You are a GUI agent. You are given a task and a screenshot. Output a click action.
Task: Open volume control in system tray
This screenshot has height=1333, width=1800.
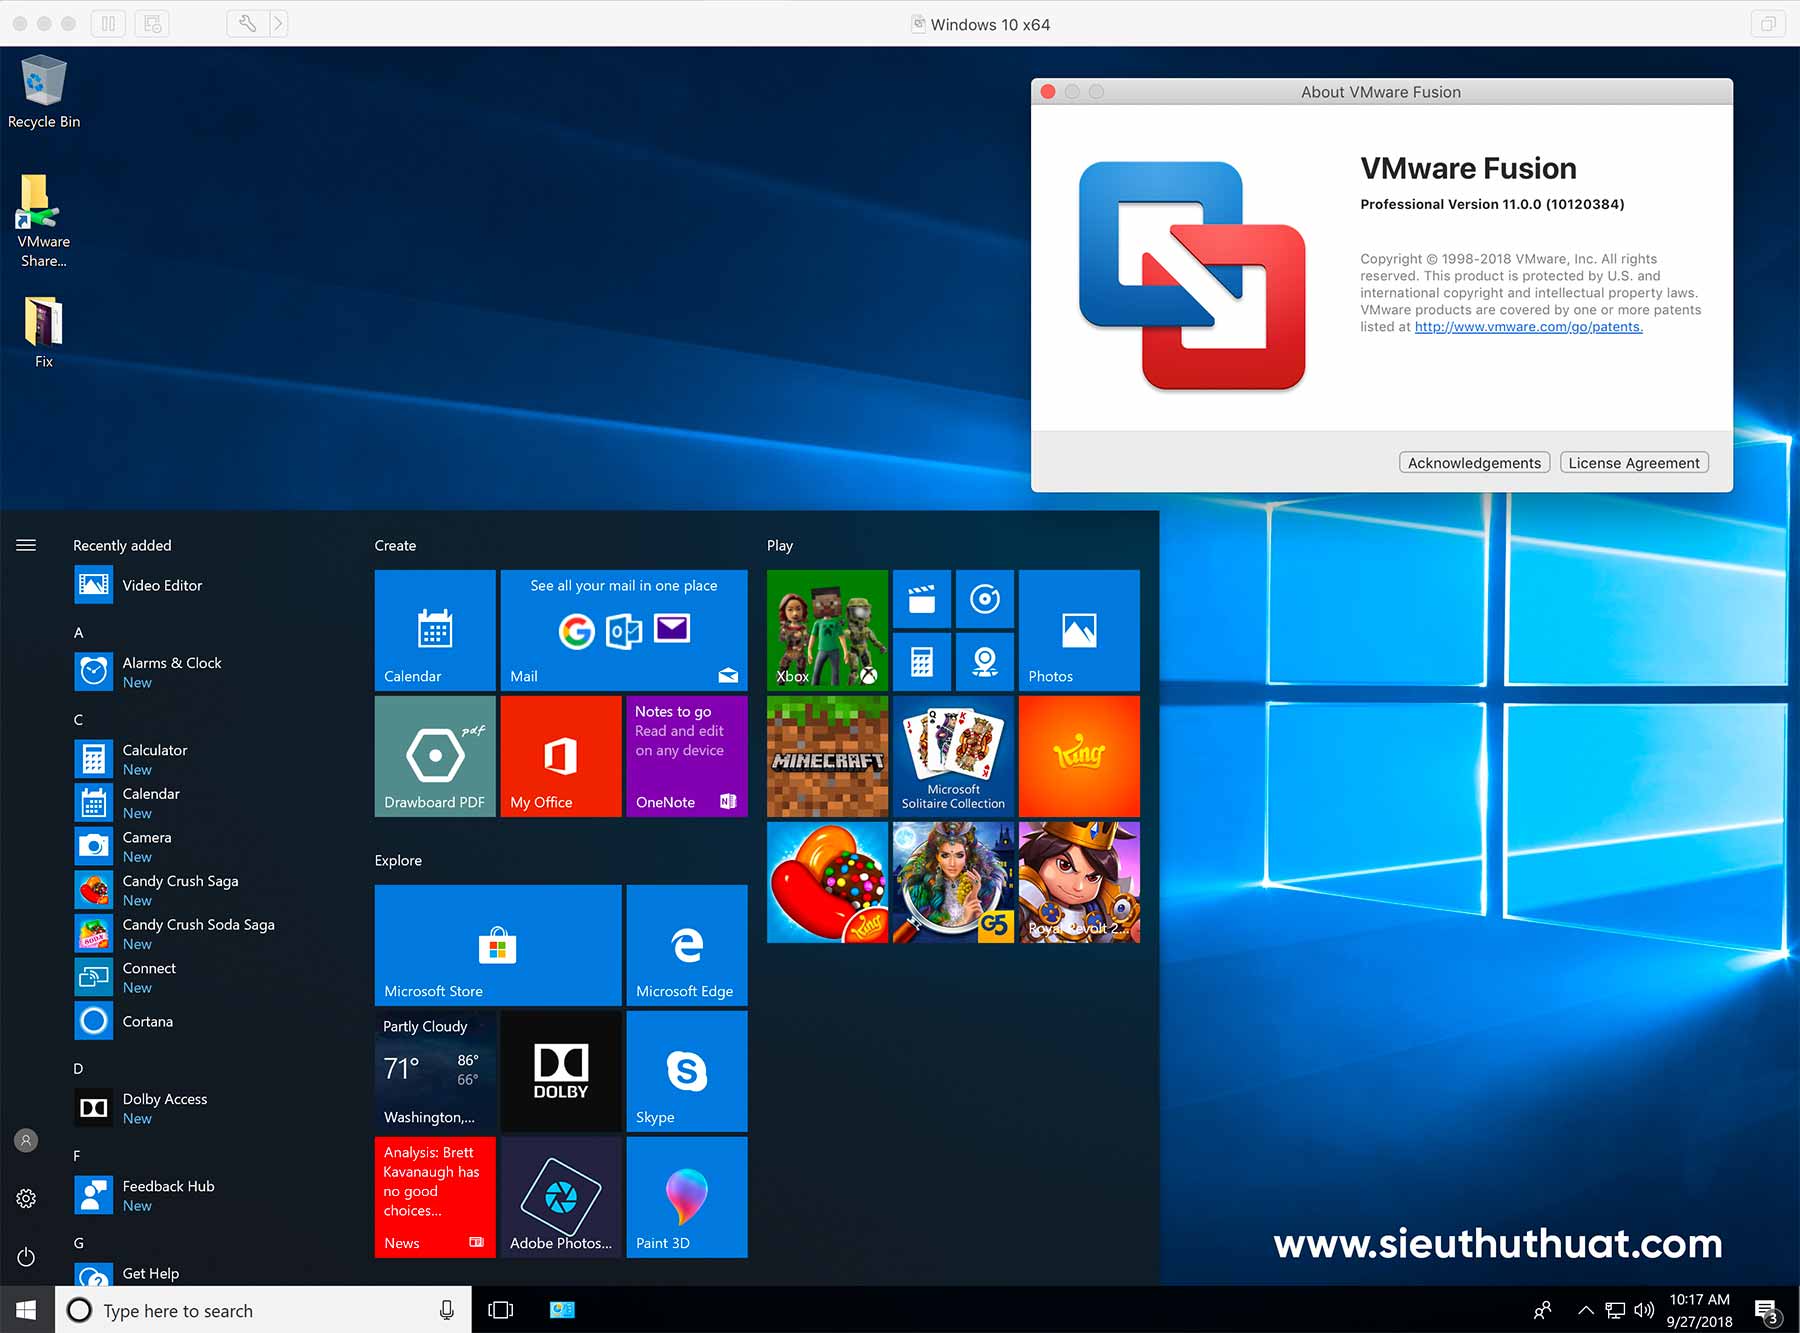click(1644, 1310)
